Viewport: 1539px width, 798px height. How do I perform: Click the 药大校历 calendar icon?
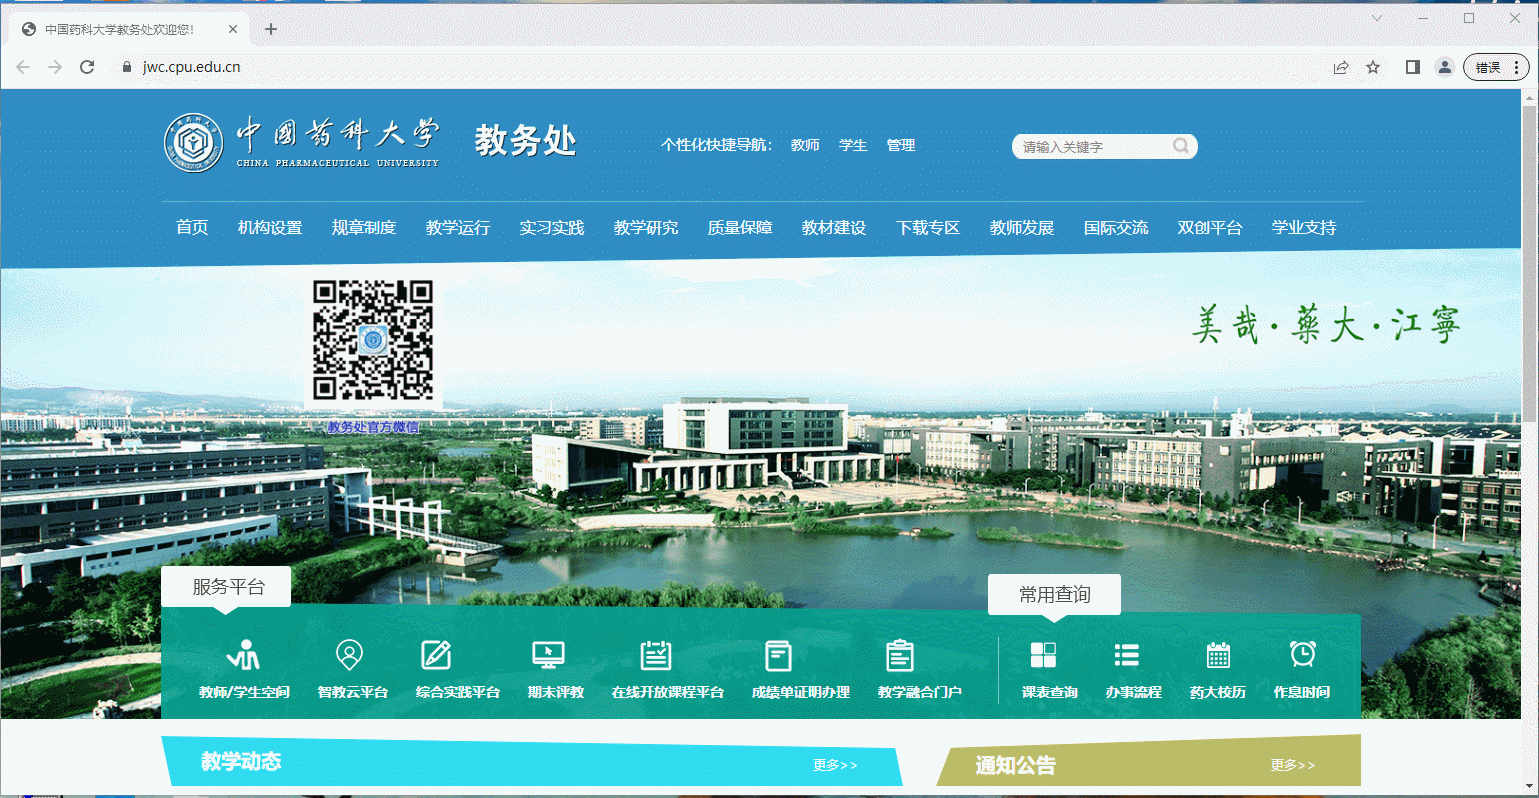pyautogui.click(x=1218, y=656)
